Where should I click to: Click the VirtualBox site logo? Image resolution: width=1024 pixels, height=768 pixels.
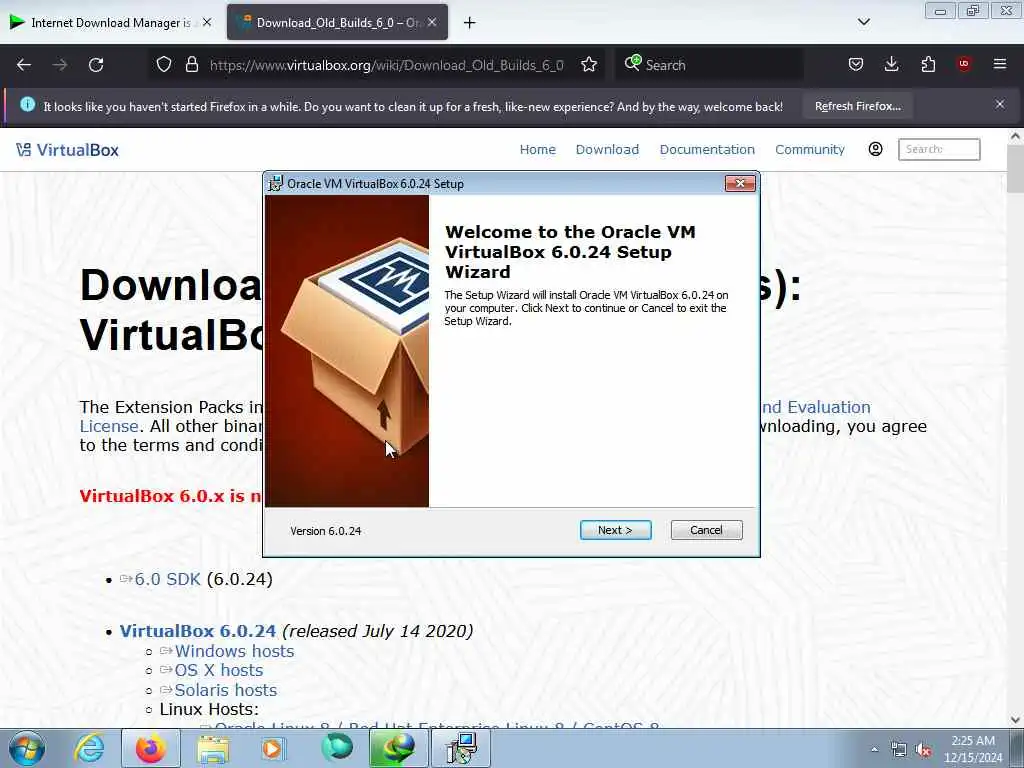68,150
